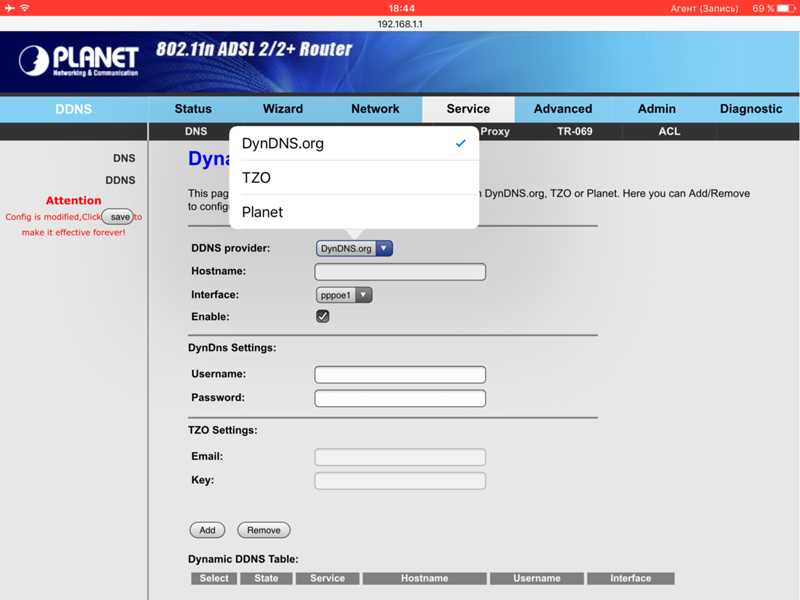Viewport: 800px width, 600px height.
Task: Open the Interface pppoe1 dropdown
Action: [344, 295]
